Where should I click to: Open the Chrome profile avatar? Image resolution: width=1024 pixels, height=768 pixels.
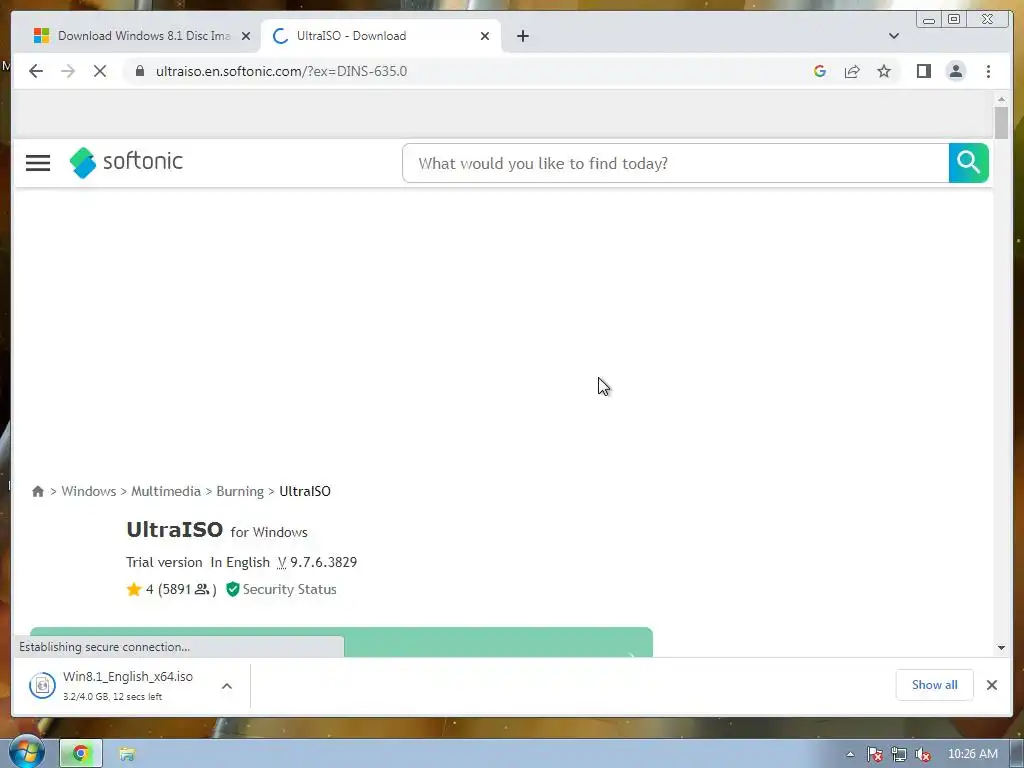point(955,71)
